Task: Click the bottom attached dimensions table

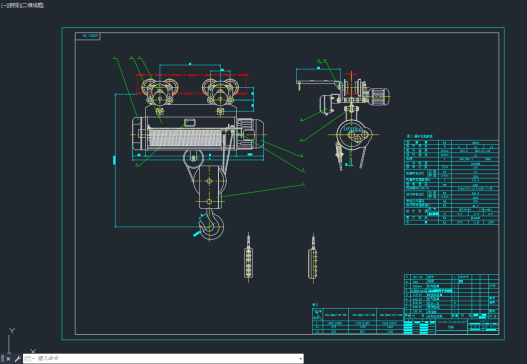Action: pos(358,321)
